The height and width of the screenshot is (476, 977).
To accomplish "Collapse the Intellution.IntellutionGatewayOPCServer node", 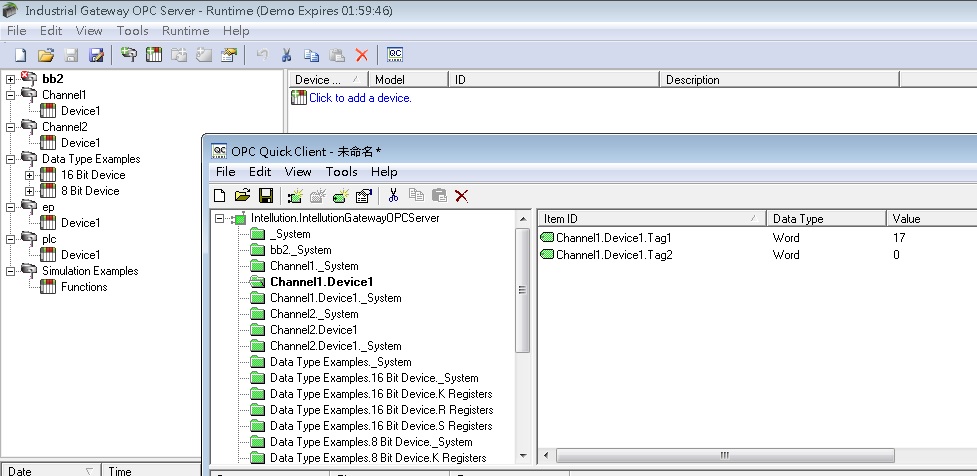I will [x=220, y=218].
